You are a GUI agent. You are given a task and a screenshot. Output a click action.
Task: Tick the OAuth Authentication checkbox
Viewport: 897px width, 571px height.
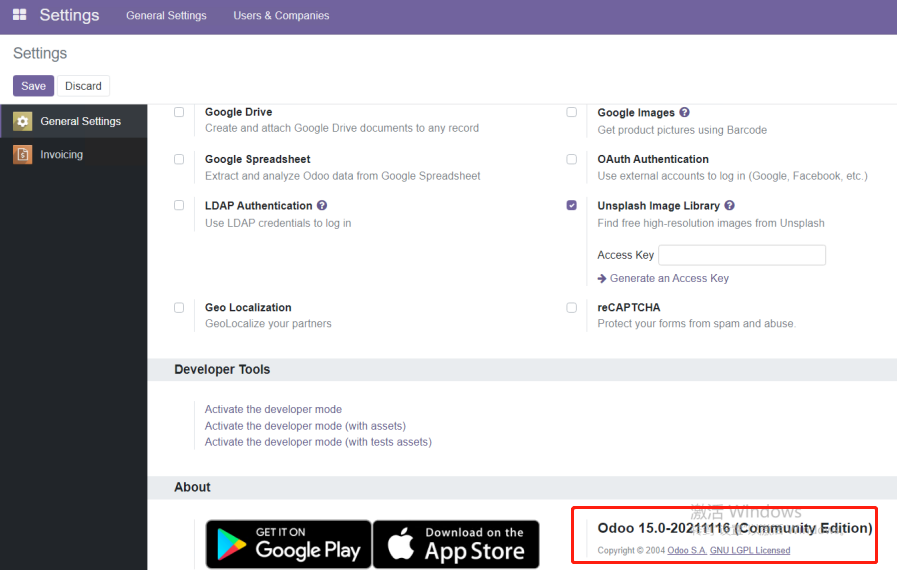click(572, 159)
